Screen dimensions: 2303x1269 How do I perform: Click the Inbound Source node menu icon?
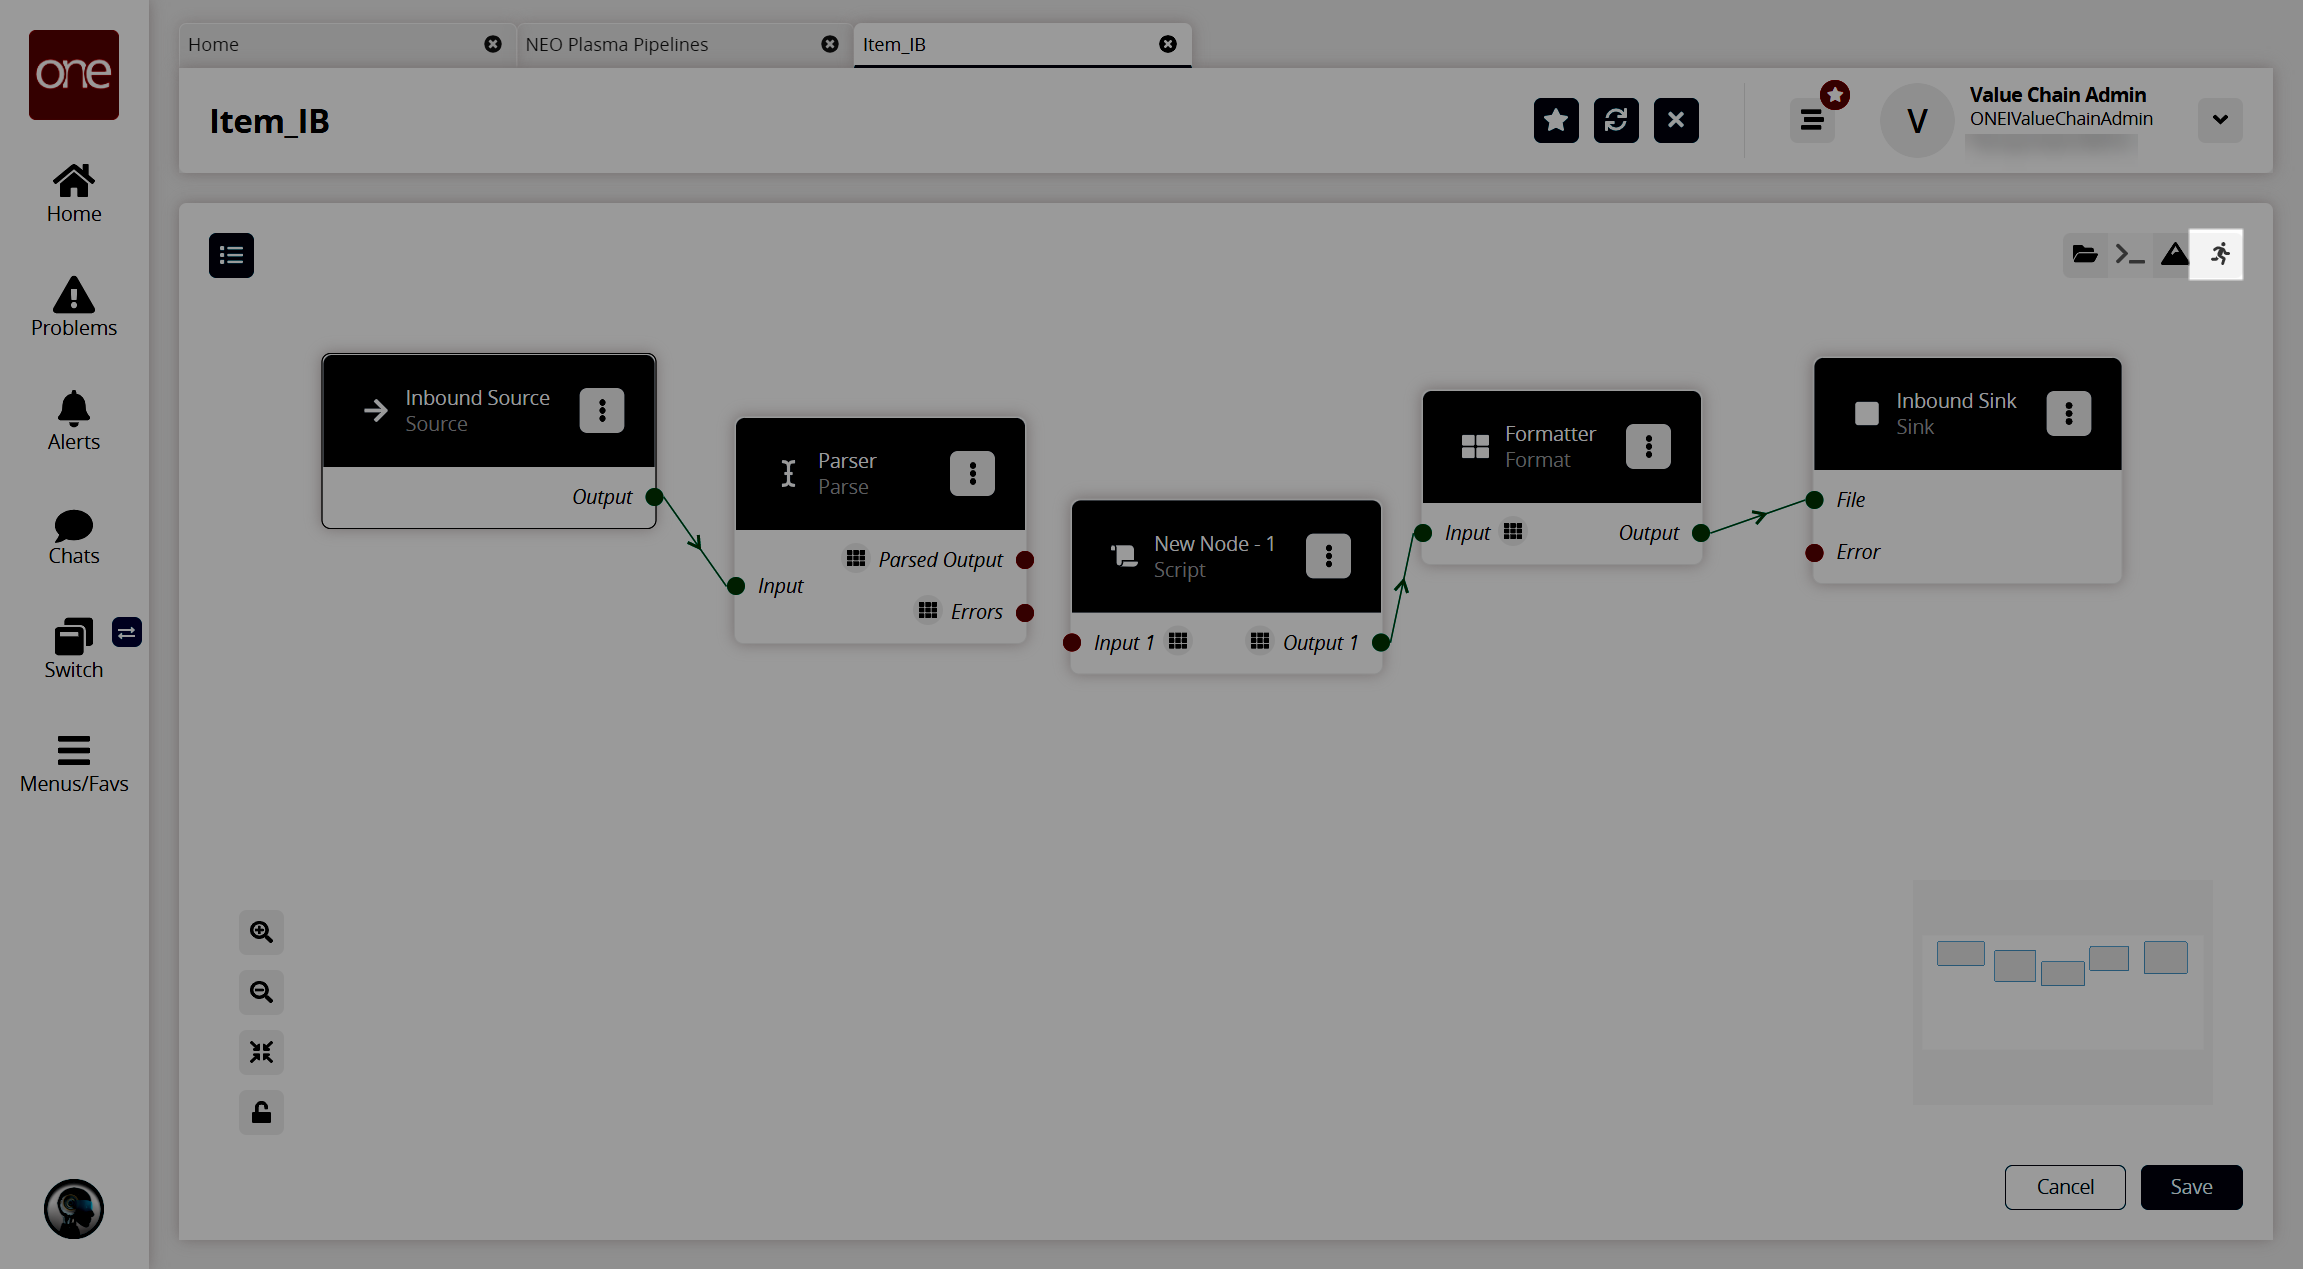[602, 409]
